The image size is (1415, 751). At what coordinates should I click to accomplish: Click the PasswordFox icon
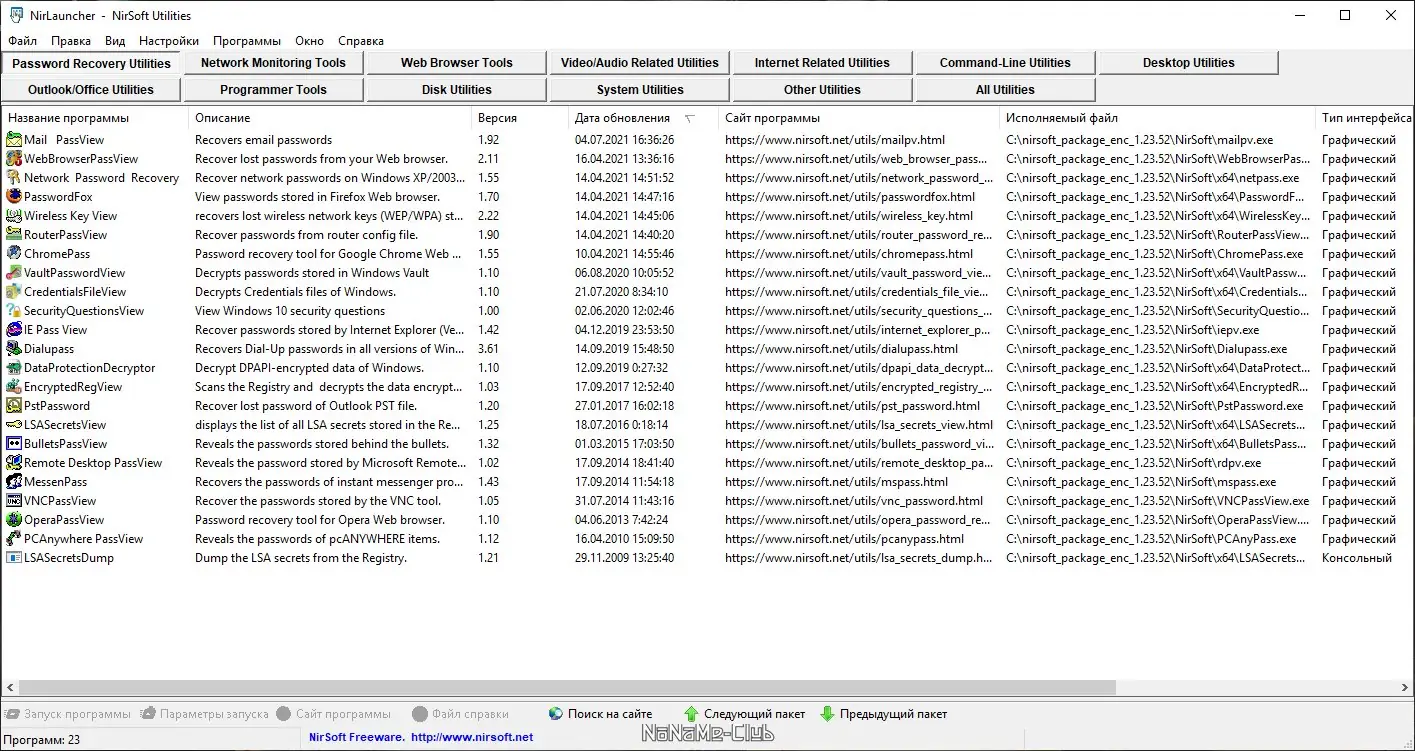tap(14, 197)
